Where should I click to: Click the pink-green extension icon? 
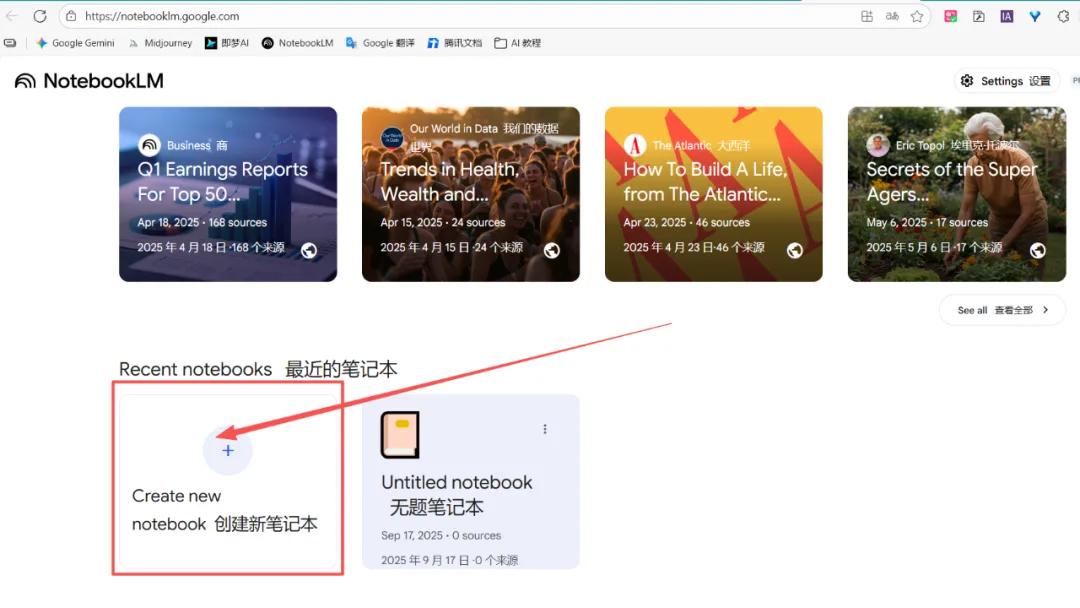(x=951, y=17)
